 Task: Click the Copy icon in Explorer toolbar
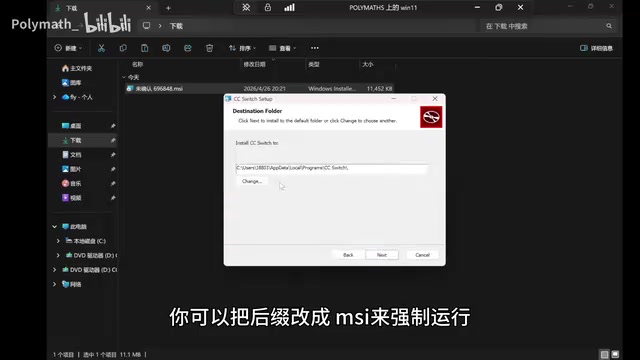pyautogui.click(x=123, y=48)
